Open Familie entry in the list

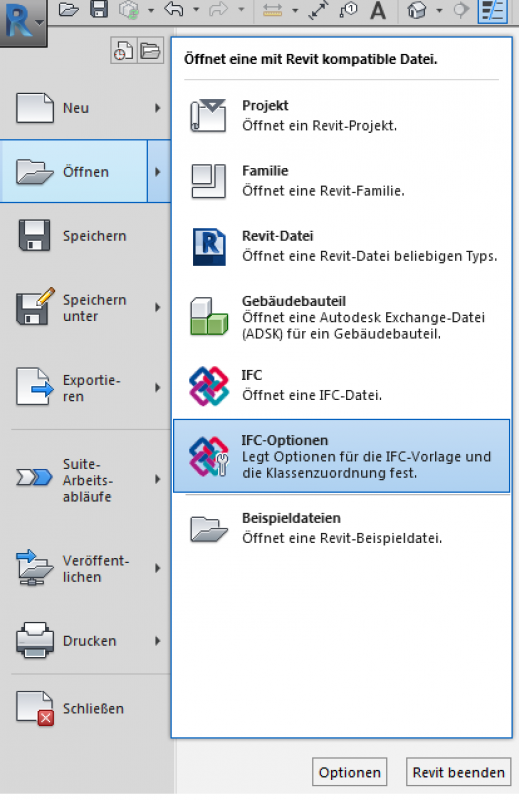(341, 181)
